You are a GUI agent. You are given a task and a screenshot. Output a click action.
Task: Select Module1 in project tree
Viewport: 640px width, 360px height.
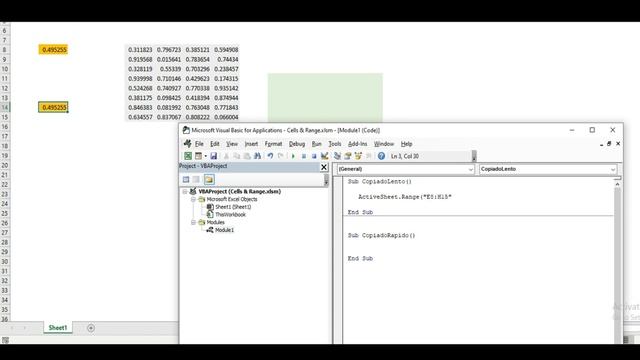pyautogui.click(x=224, y=230)
